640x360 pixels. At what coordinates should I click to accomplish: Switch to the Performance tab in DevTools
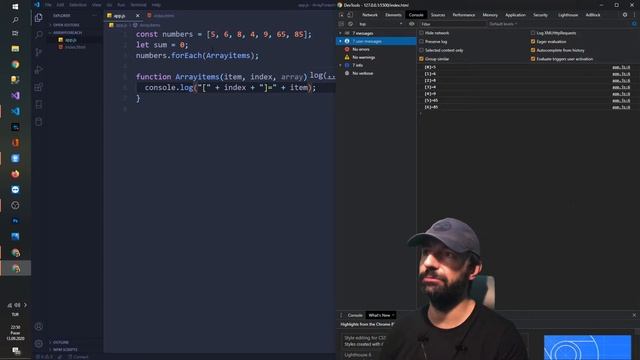464,15
